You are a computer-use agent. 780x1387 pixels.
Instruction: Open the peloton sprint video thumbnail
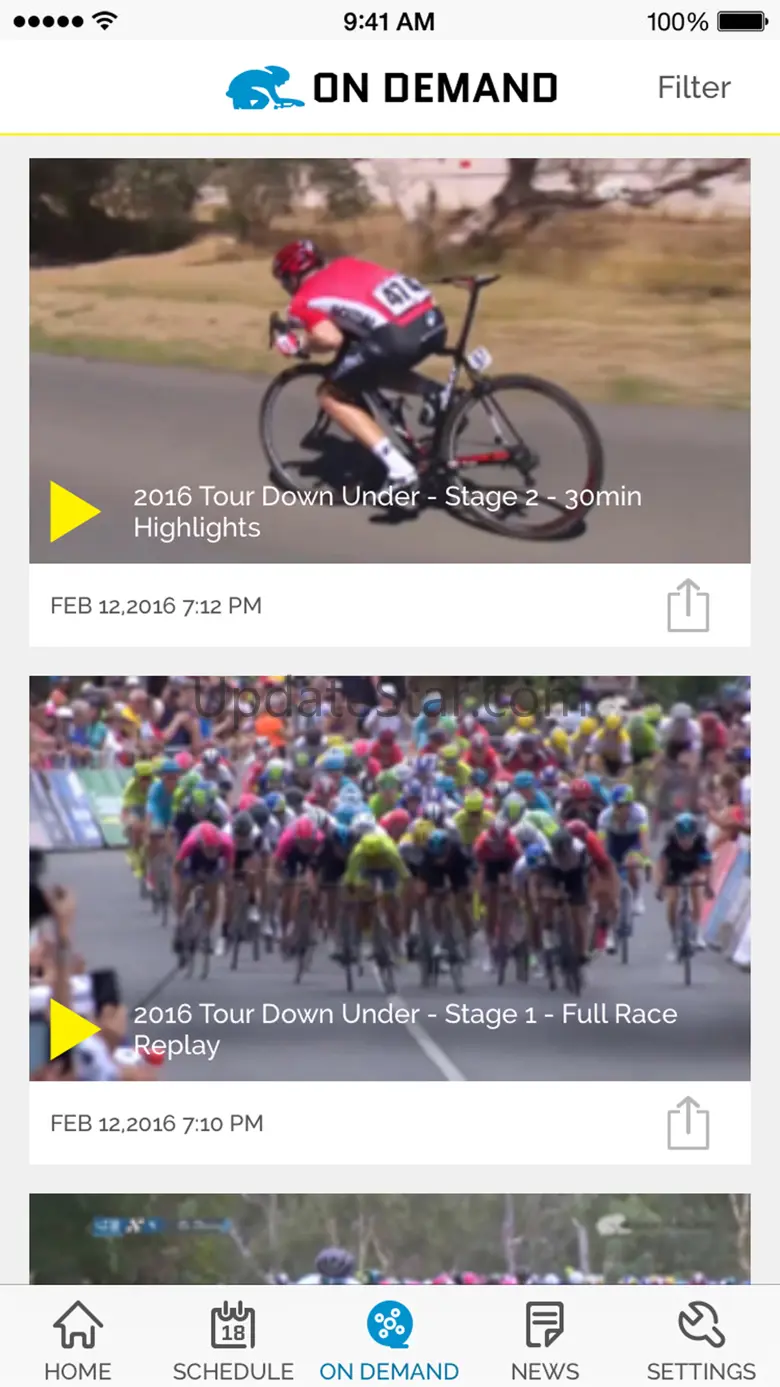coord(390,879)
